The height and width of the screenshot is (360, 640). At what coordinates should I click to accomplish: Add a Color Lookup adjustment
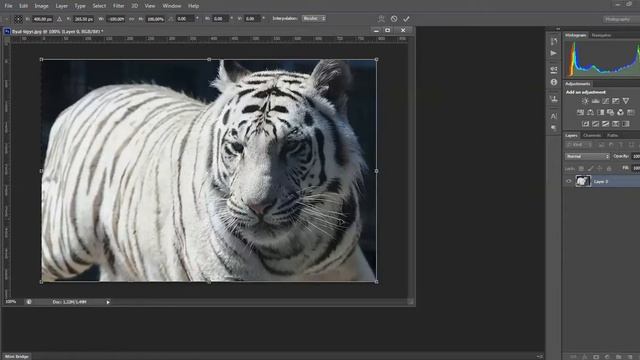tap(631, 112)
